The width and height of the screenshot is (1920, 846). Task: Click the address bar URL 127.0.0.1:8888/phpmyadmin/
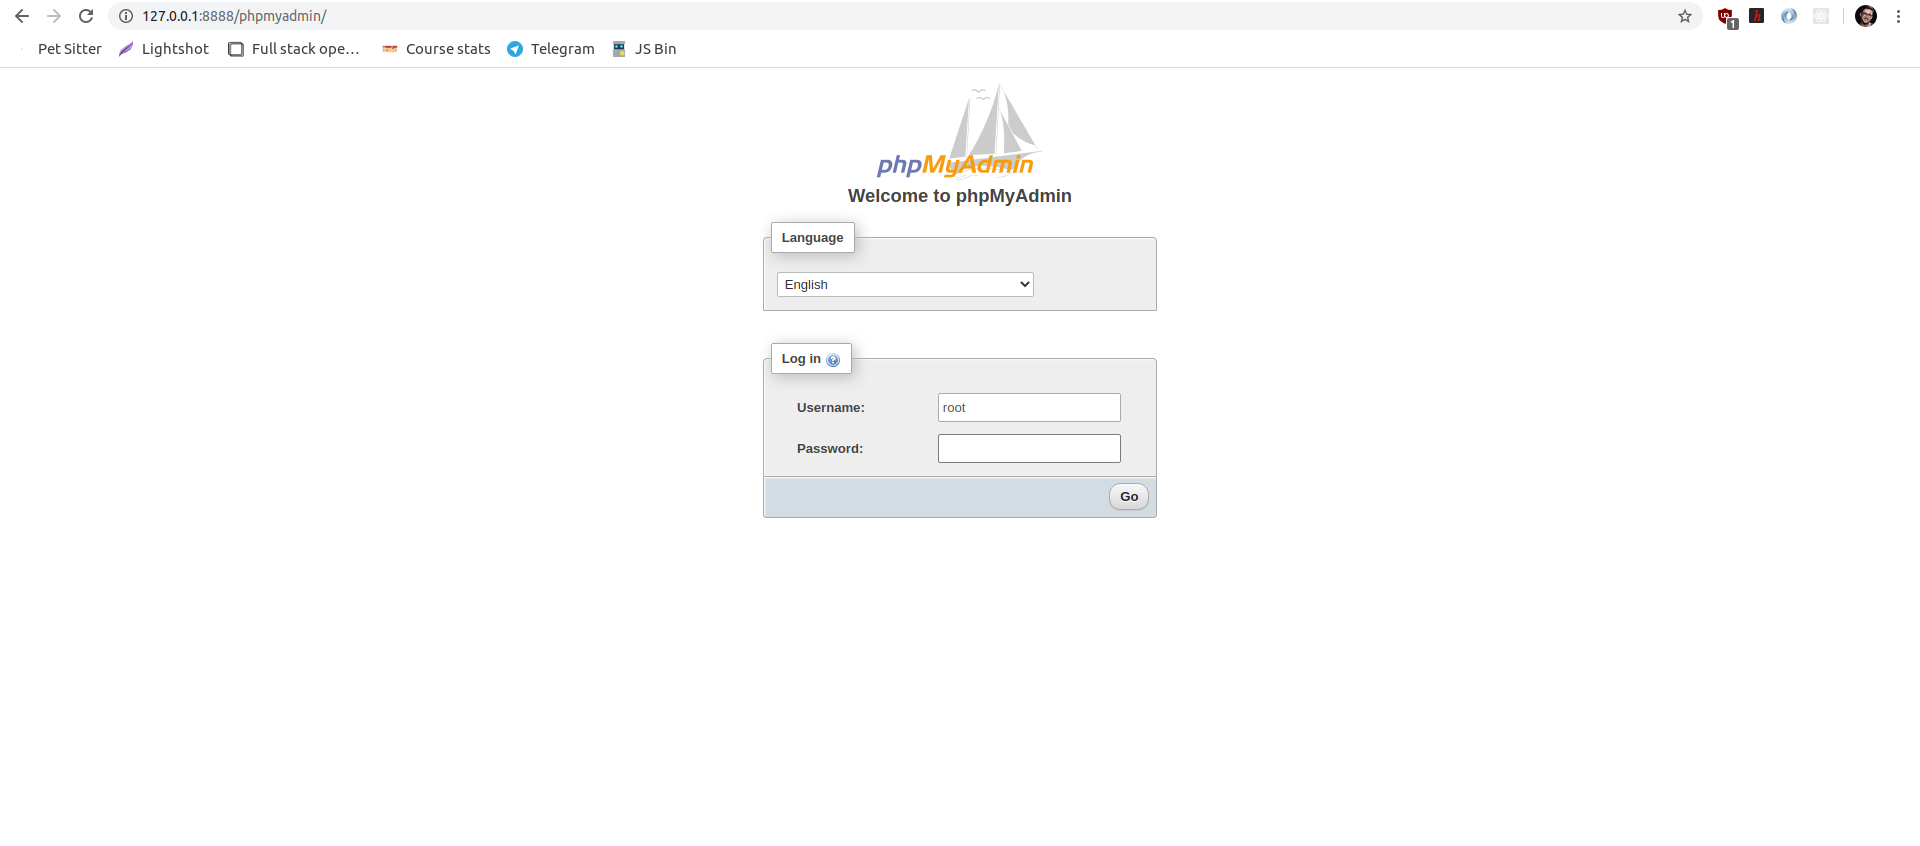[x=234, y=16]
